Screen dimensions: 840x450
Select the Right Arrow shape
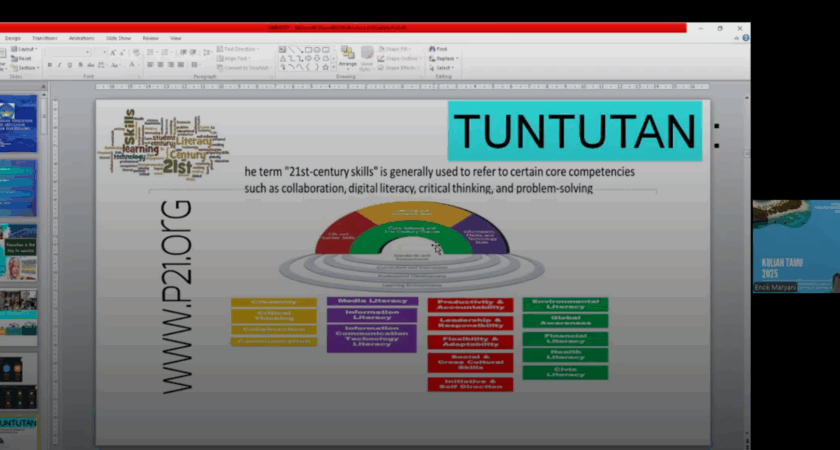(x=308, y=58)
